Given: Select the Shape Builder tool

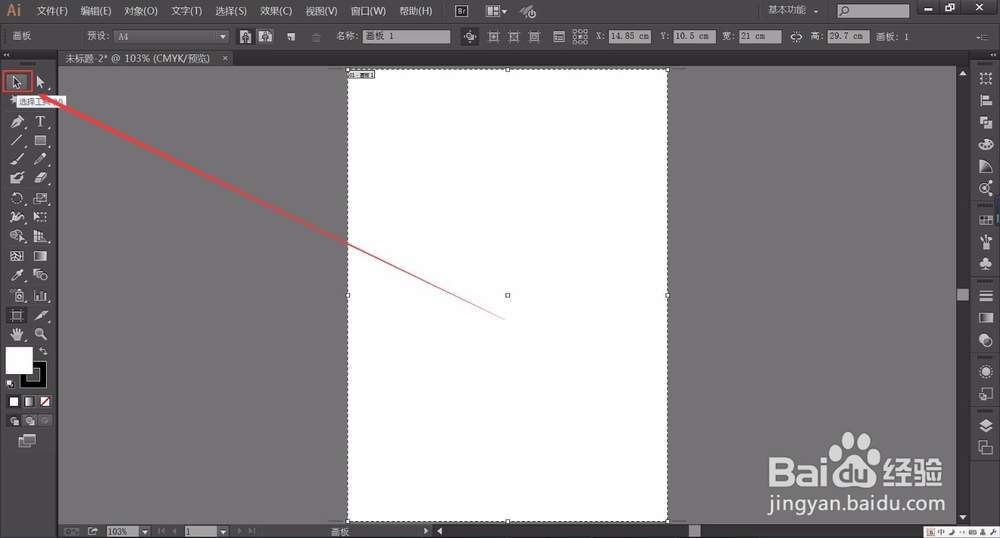Looking at the screenshot, I should coord(17,236).
